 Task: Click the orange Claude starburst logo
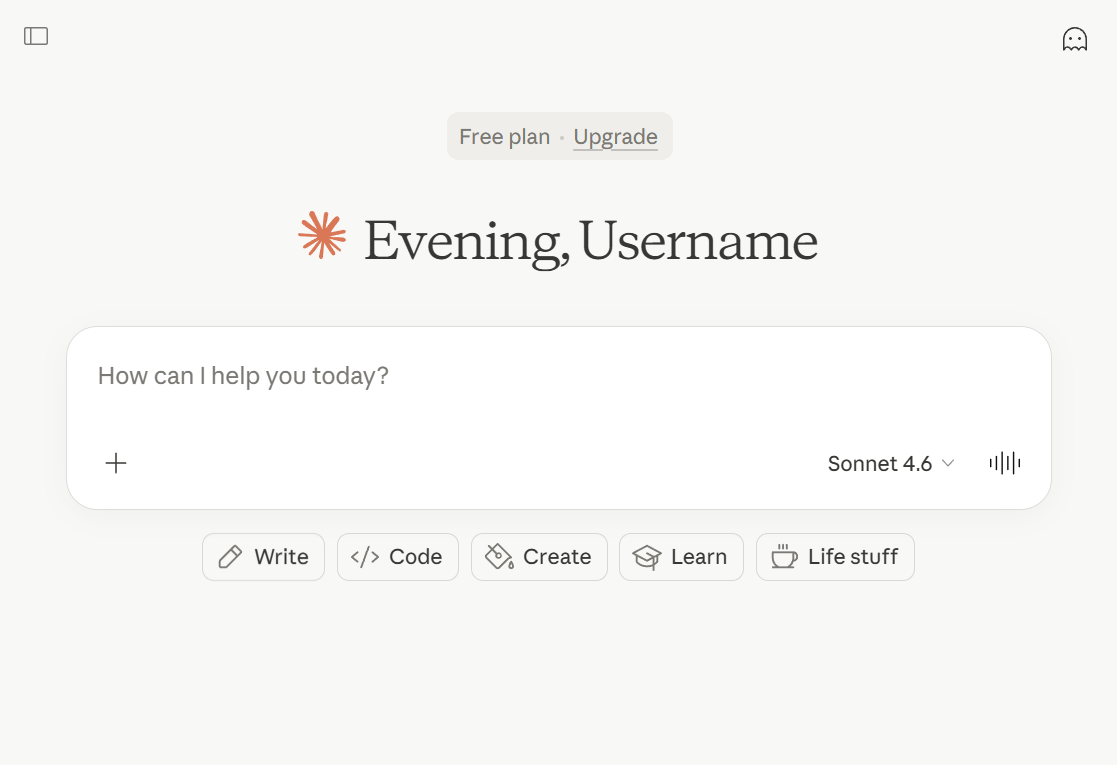[322, 234]
